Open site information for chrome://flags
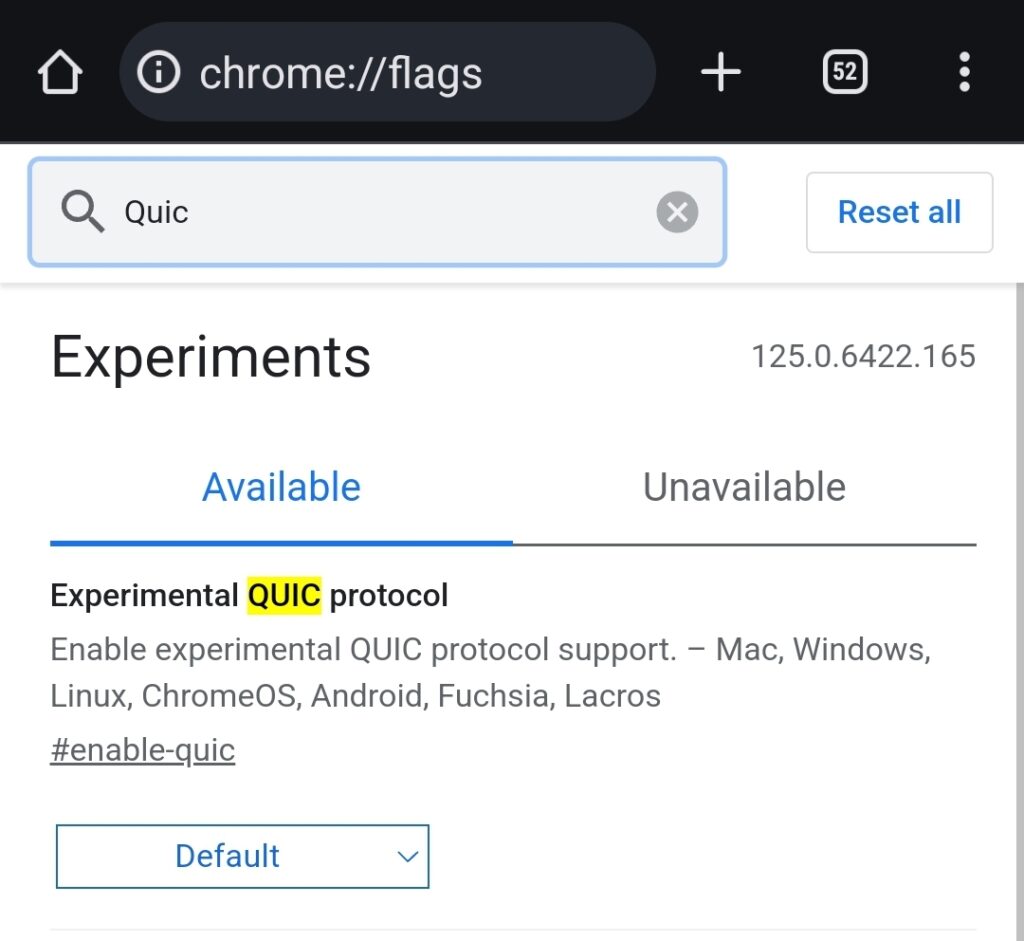The height and width of the screenshot is (941, 1024). pyautogui.click(x=158, y=73)
